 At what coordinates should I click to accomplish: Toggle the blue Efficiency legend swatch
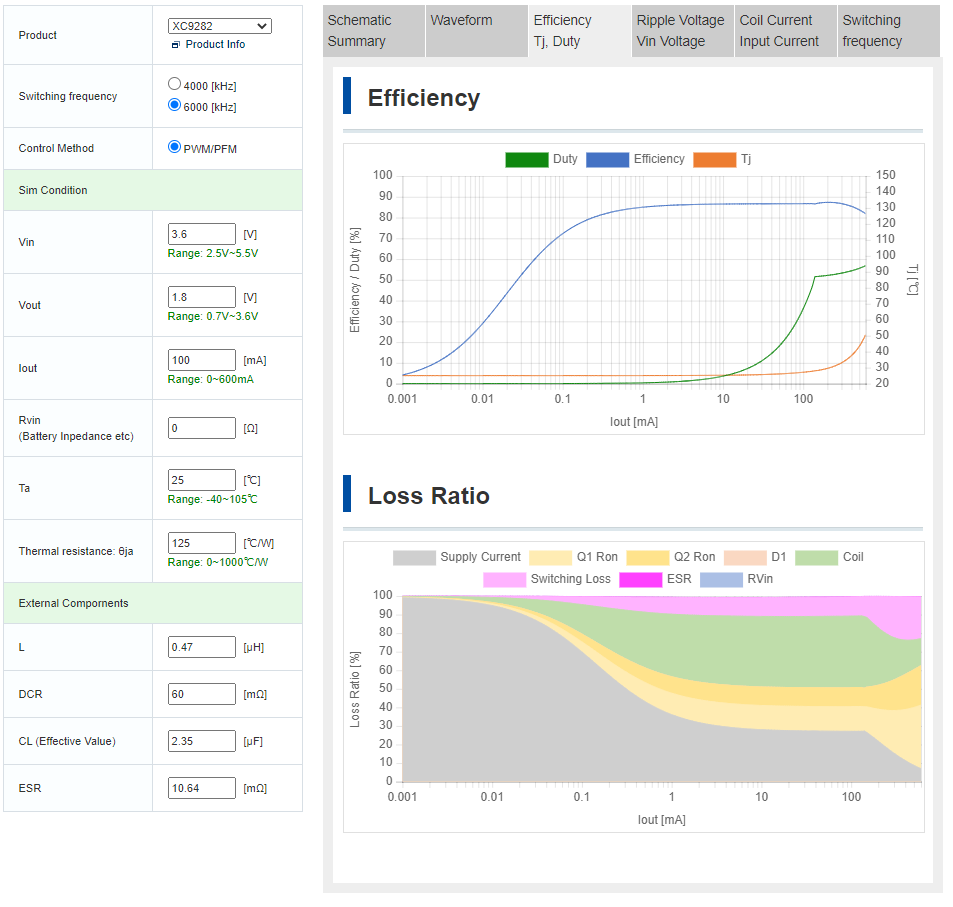(x=607, y=159)
